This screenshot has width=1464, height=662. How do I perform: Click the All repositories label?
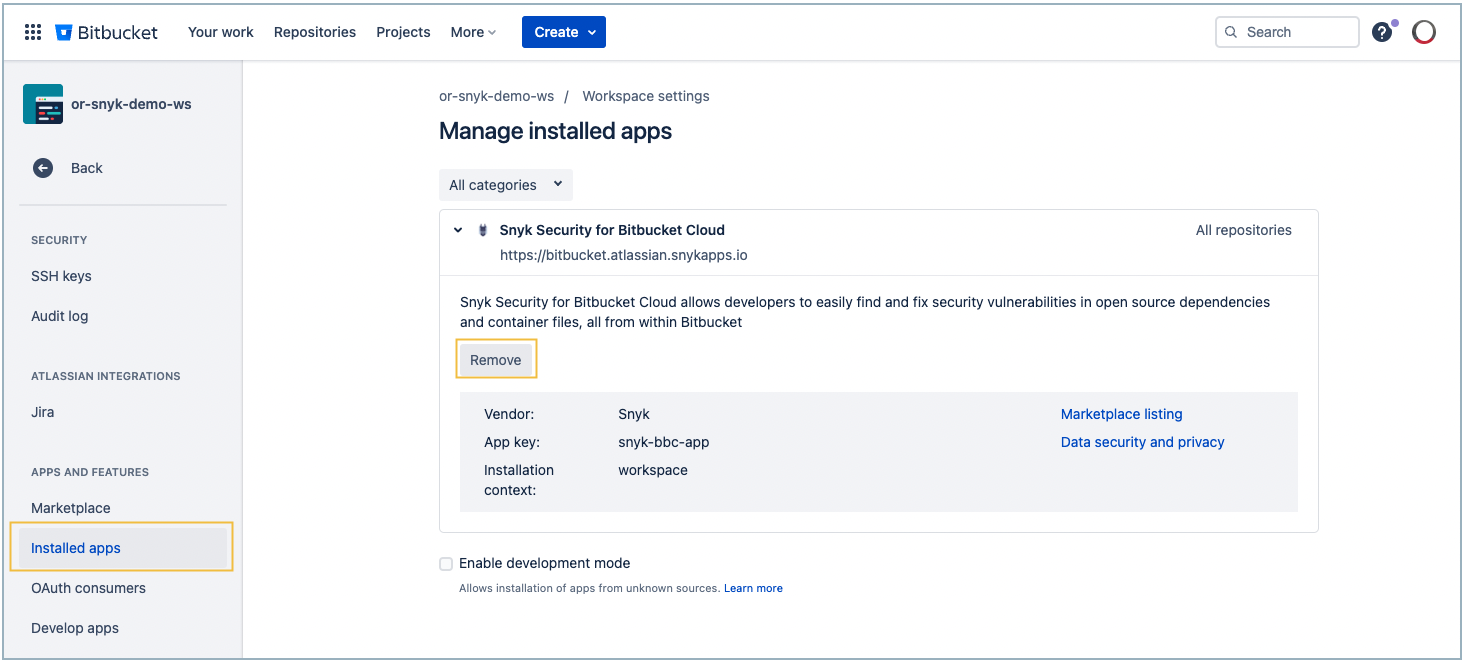click(1243, 230)
